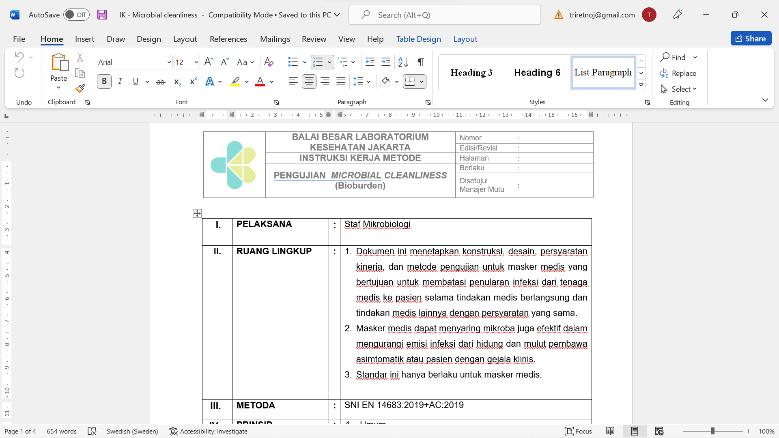Open the font size dropdown
Viewport: 779px width, 438px height.
pyautogui.click(x=196, y=62)
